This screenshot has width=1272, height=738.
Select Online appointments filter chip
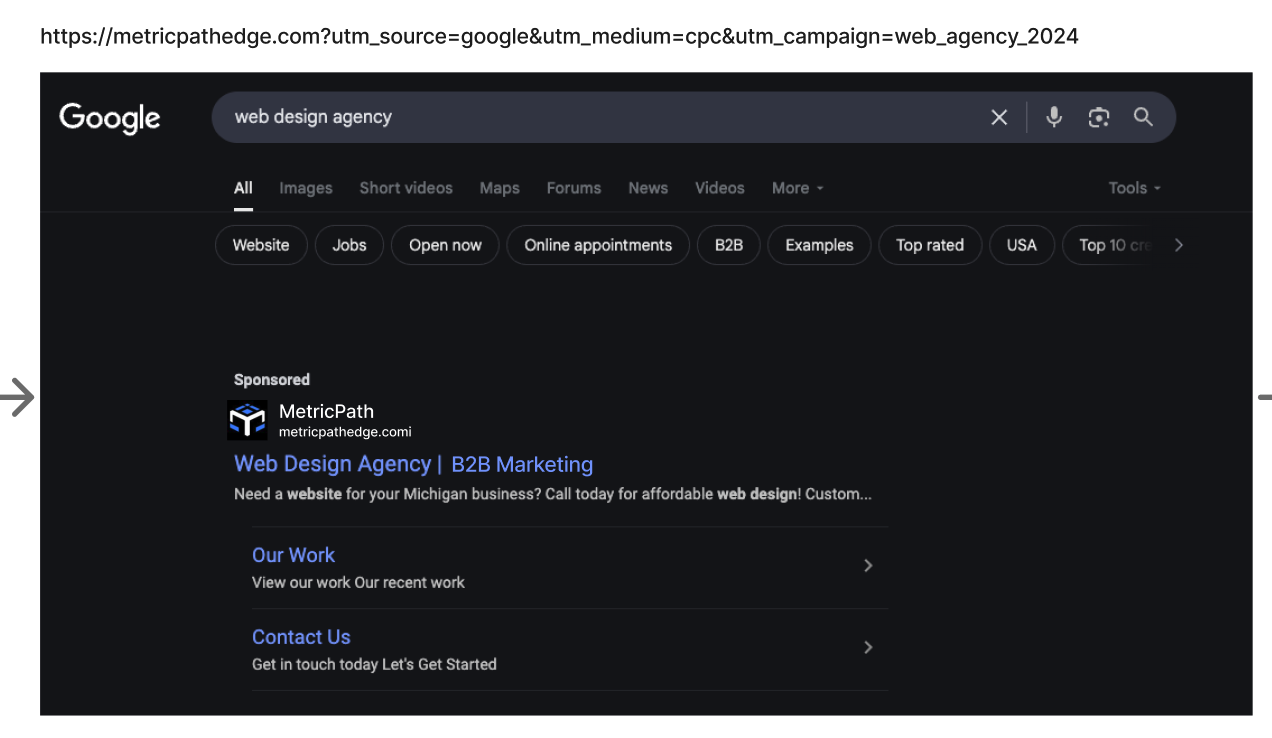coord(598,245)
